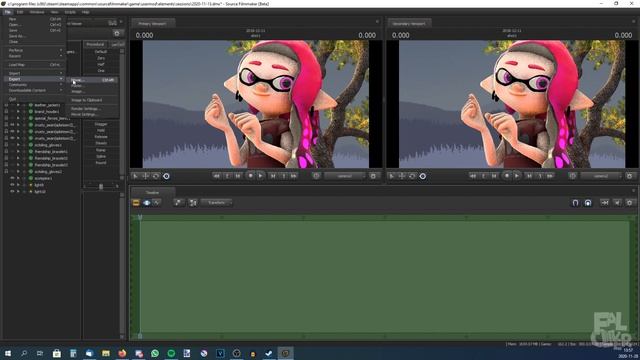Toggle the magnet snap icon in timeline
The width and height of the screenshot is (640, 360).
point(575,202)
